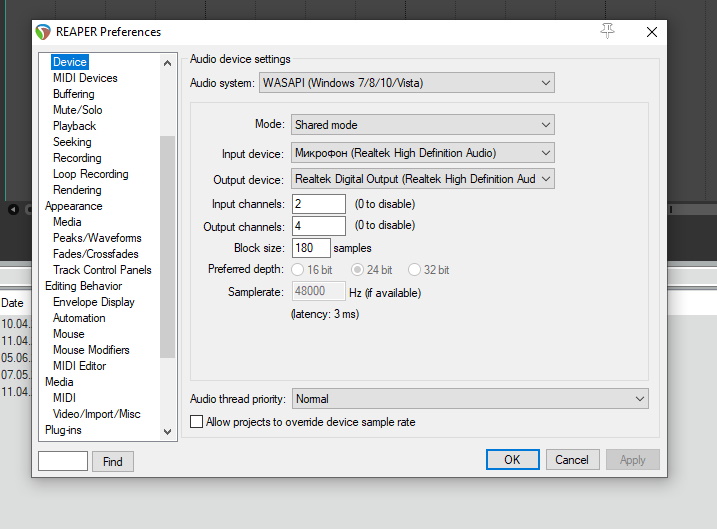Click the Input channels field
Image resolution: width=717 pixels, height=529 pixels.
tap(319, 204)
